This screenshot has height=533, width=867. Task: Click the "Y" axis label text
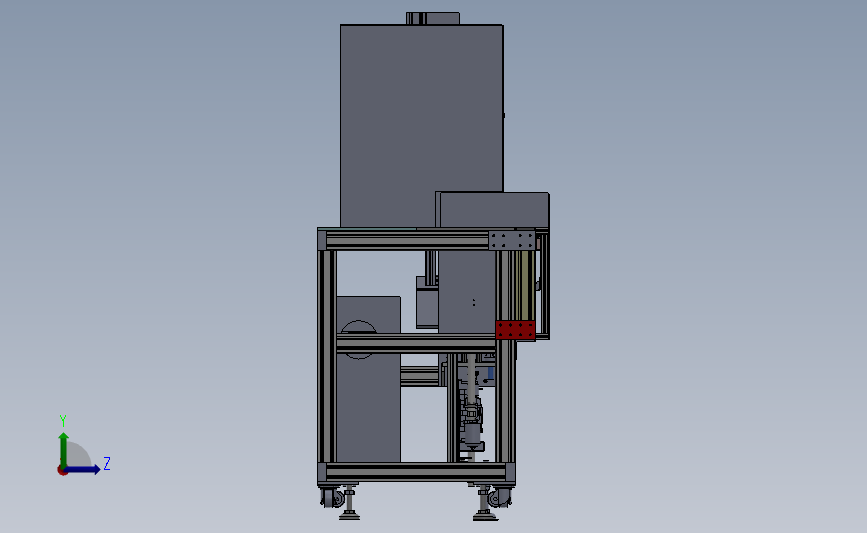(63, 421)
